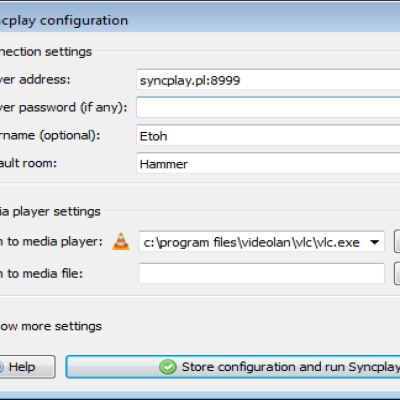
Task: Open the media player path dropdown
Action: [375, 242]
